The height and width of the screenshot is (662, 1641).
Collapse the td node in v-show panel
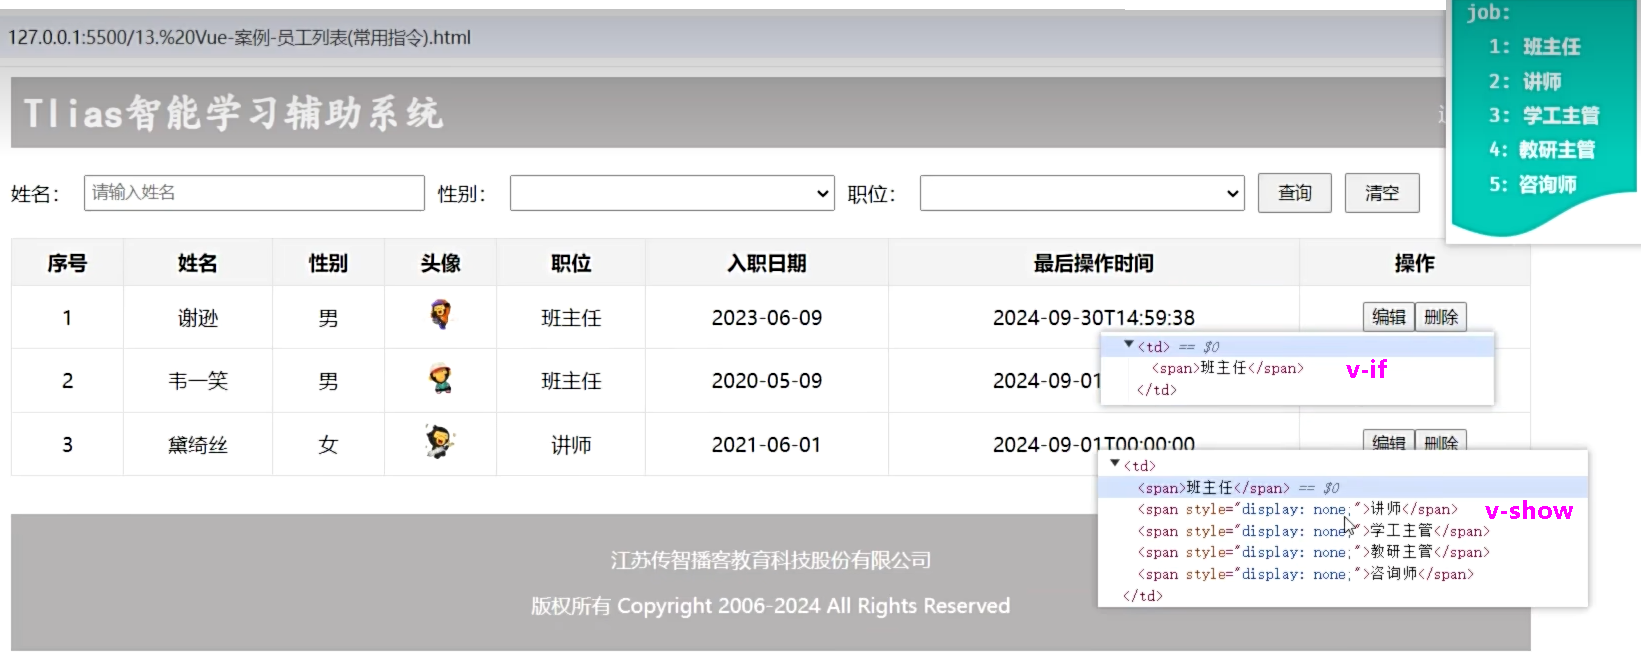pyautogui.click(x=1115, y=464)
